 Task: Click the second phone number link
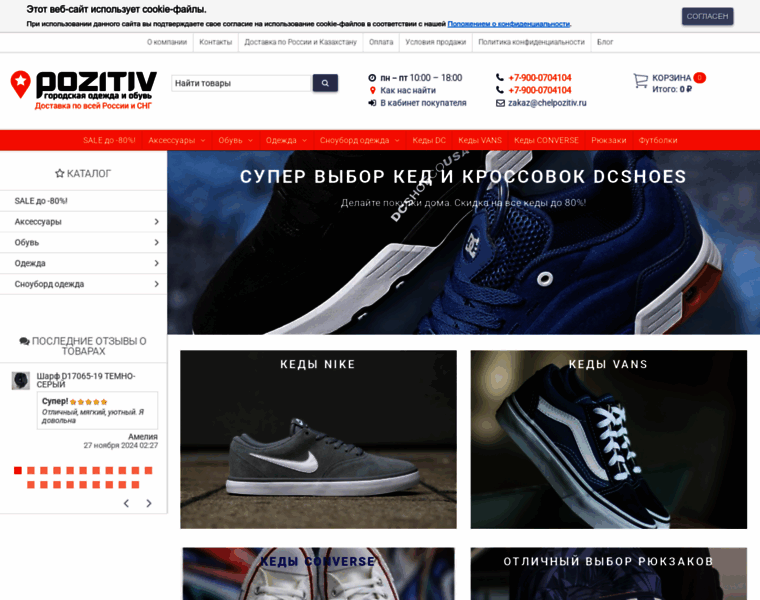[x=539, y=90]
